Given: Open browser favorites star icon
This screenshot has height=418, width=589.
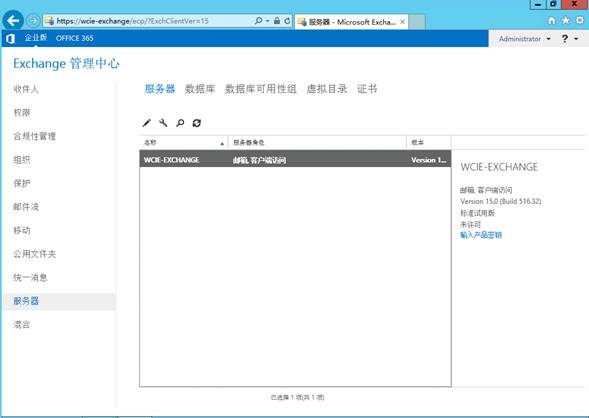Looking at the screenshot, I should point(566,20).
